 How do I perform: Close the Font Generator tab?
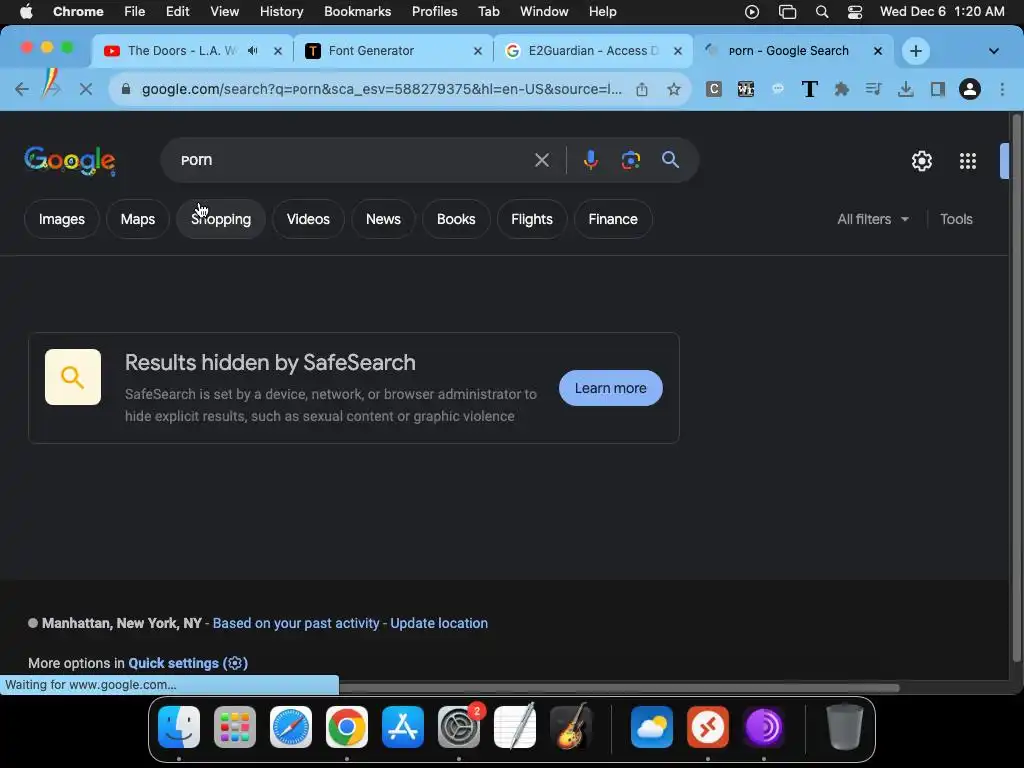point(477,51)
